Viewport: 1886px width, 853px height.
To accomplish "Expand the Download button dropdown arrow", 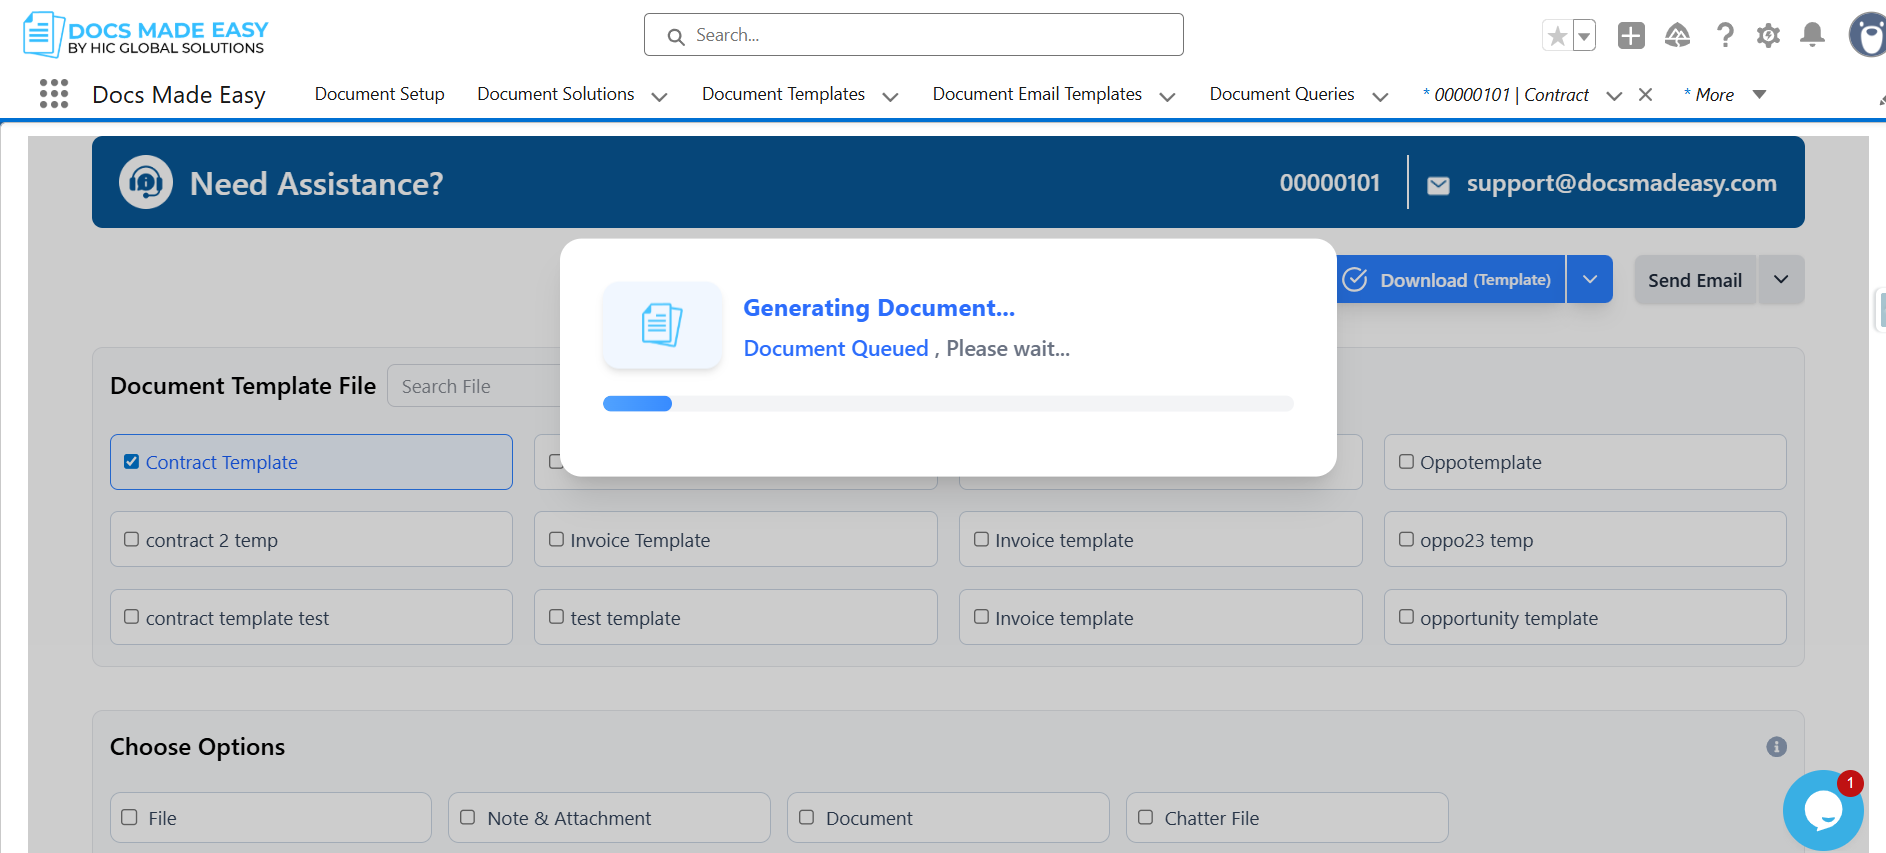I will pyautogui.click(x=1589, y=280).
